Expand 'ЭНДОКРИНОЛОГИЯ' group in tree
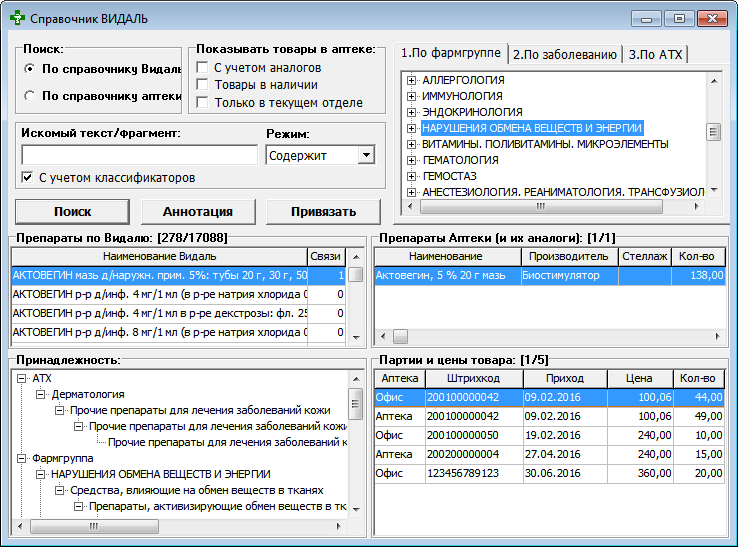The height and width of the screenshot is (547, 738). (x=411, y=112)
